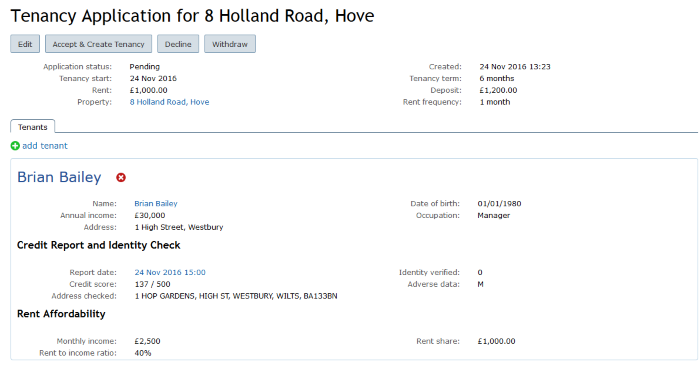Remove Brian Bailey with the red X icon
The width and height of the screenshot is (700, 365).
point(121,178)
